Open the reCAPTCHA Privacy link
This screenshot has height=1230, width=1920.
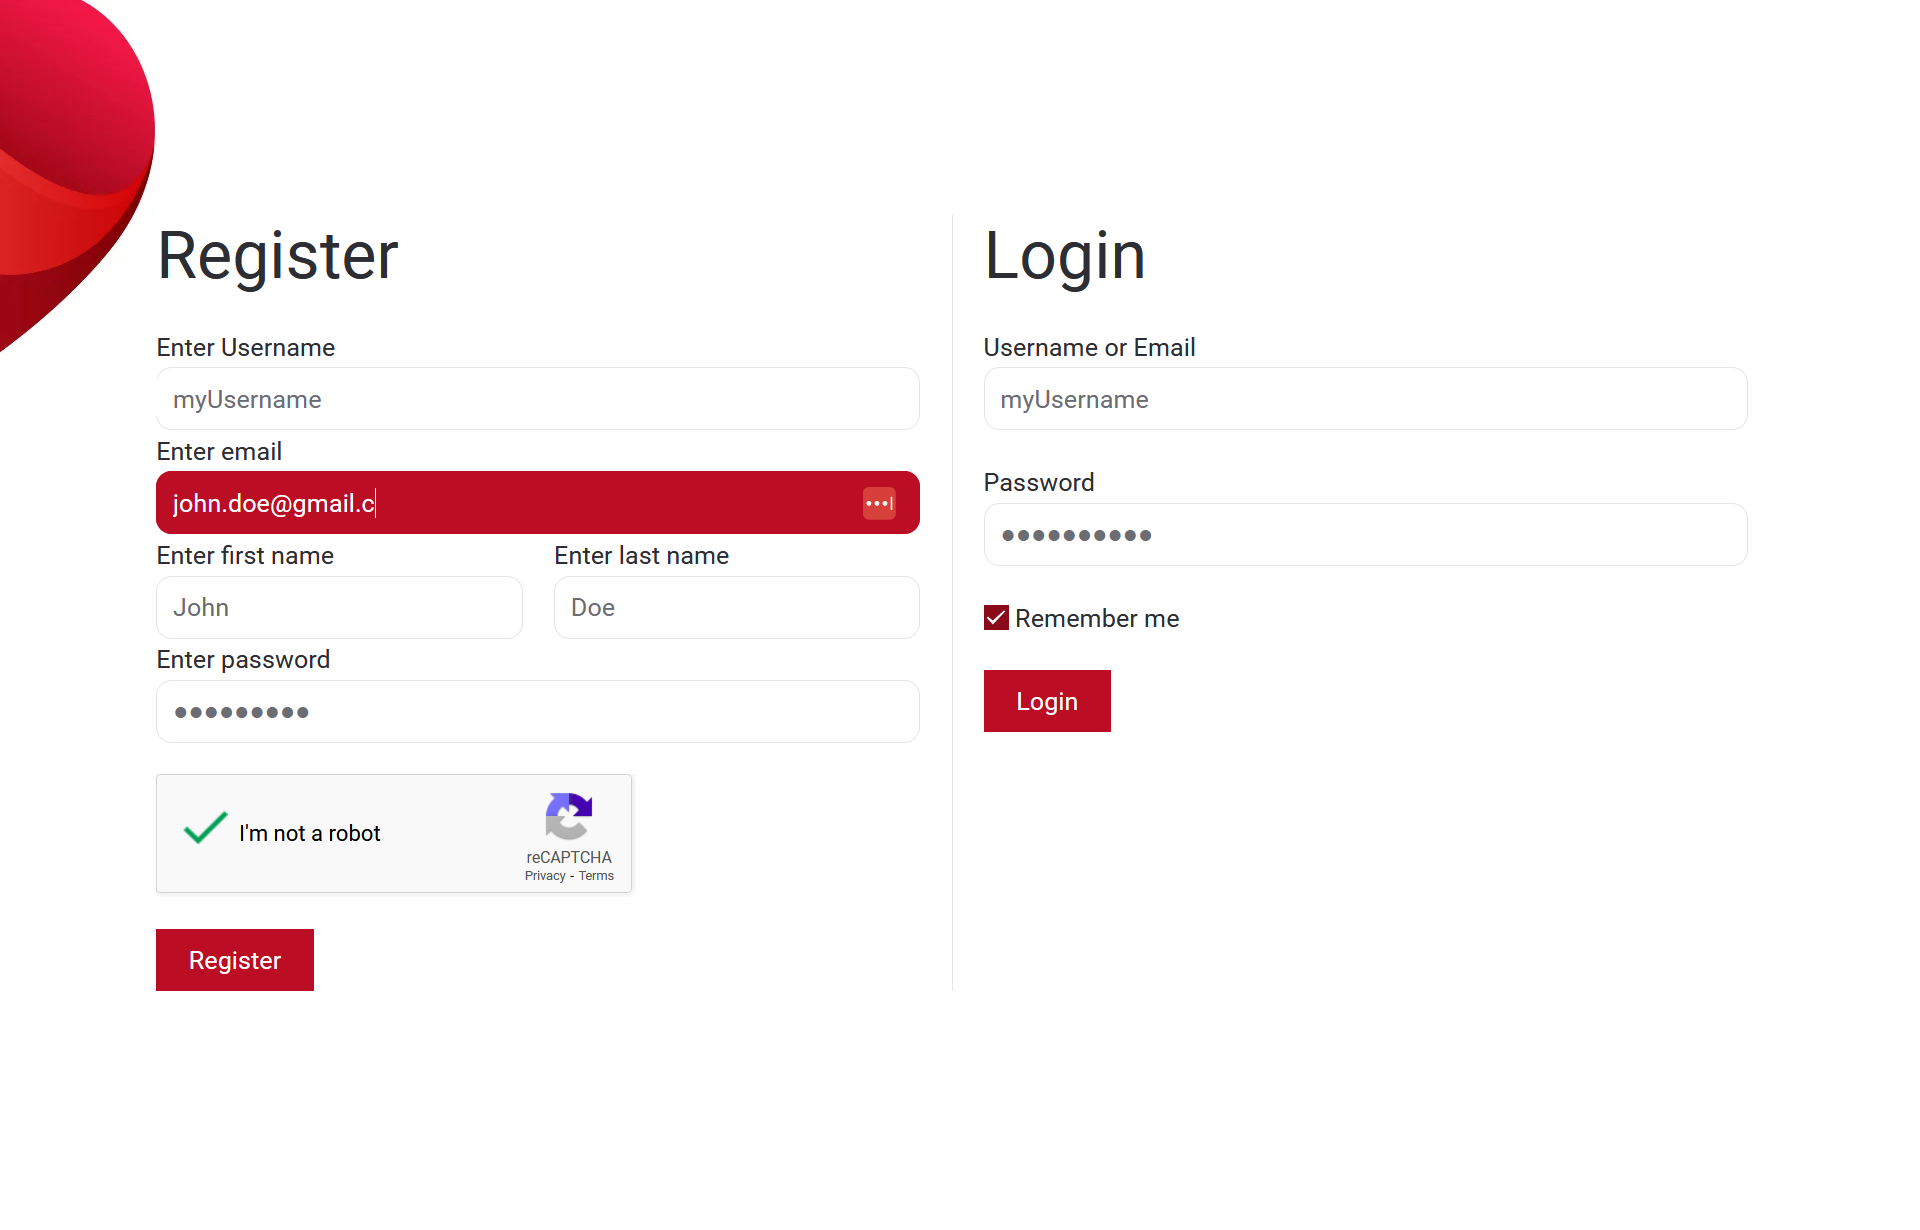(x=545, y=876)
